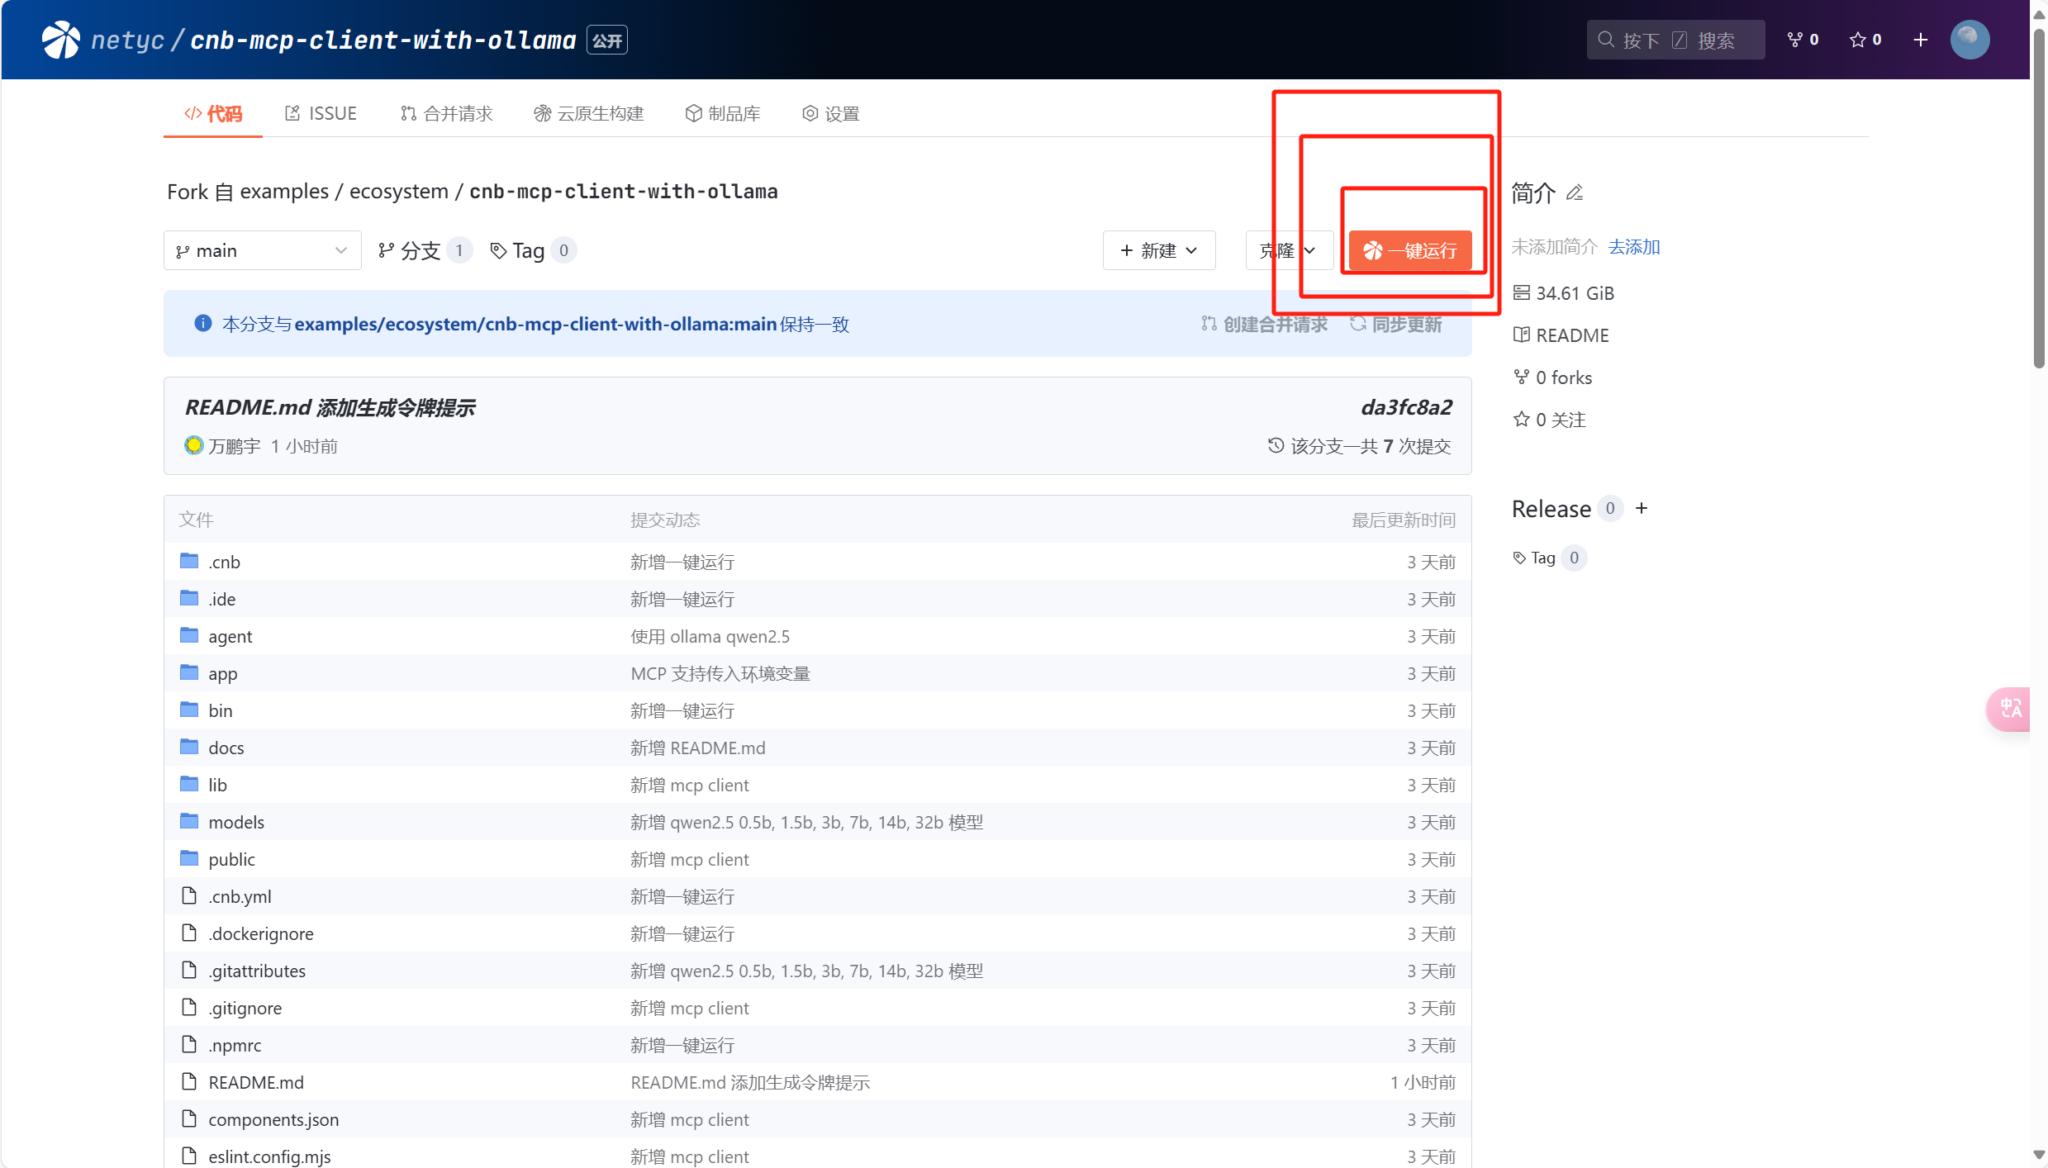Switch to the ISSUE tab
The width and height of the screenshot is (2048, 1168).
click(321, 113)
